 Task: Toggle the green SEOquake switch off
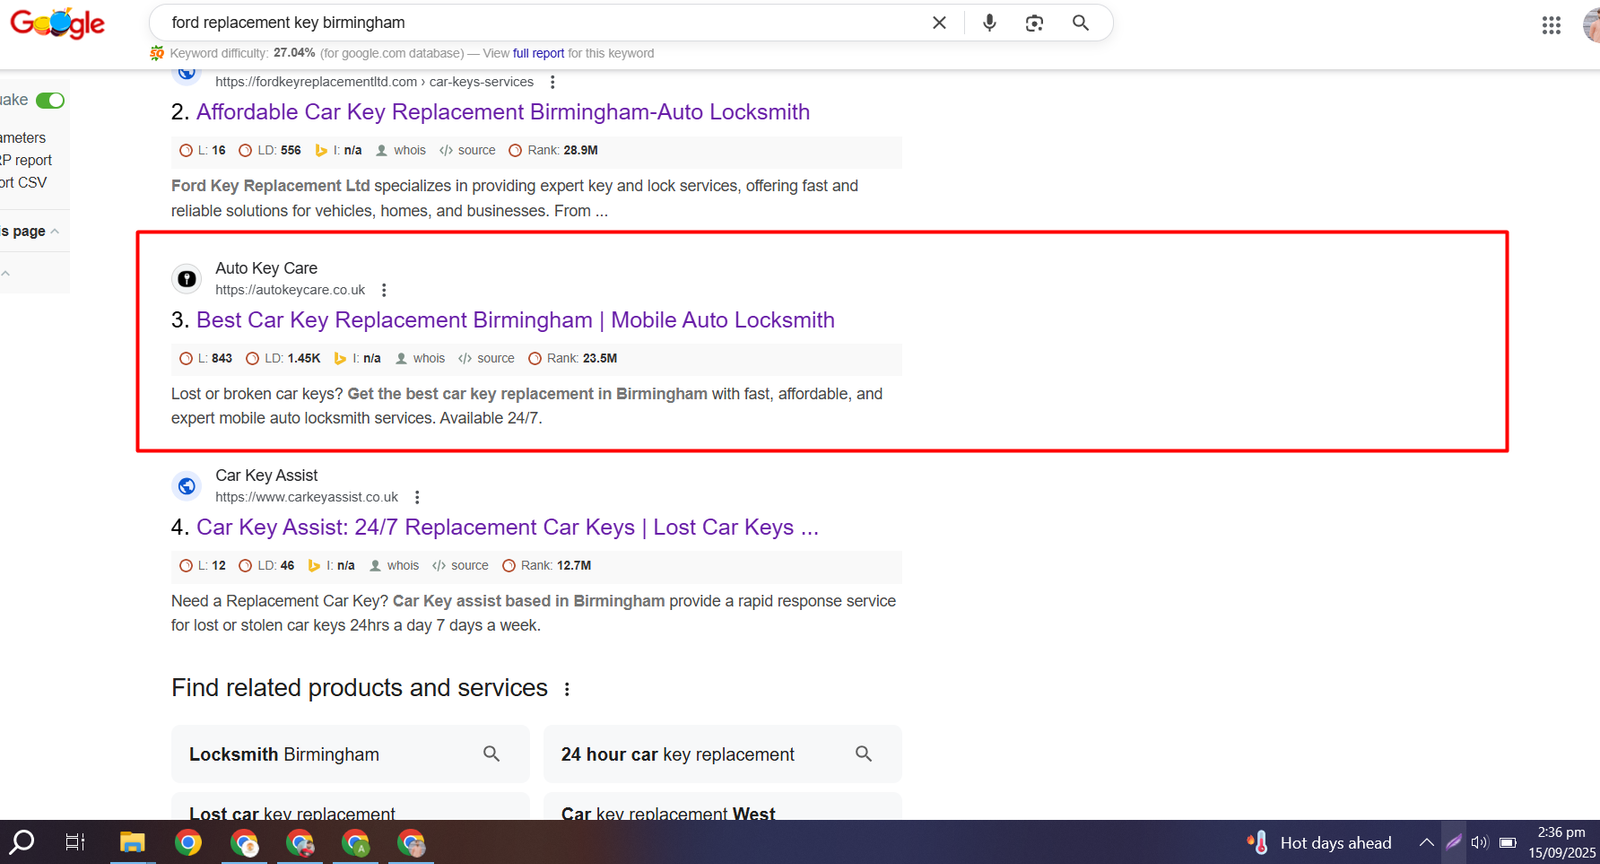50,100
